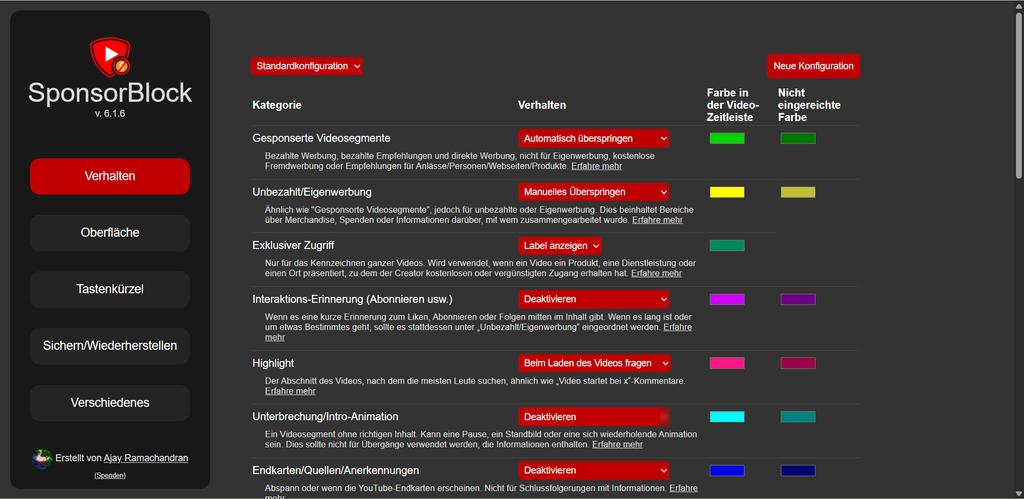This screenshot has width=1024, height=499.
Task: Open behavior dropdown for Gesponserte Videosegmente
Action: click(x=594, y=138)
